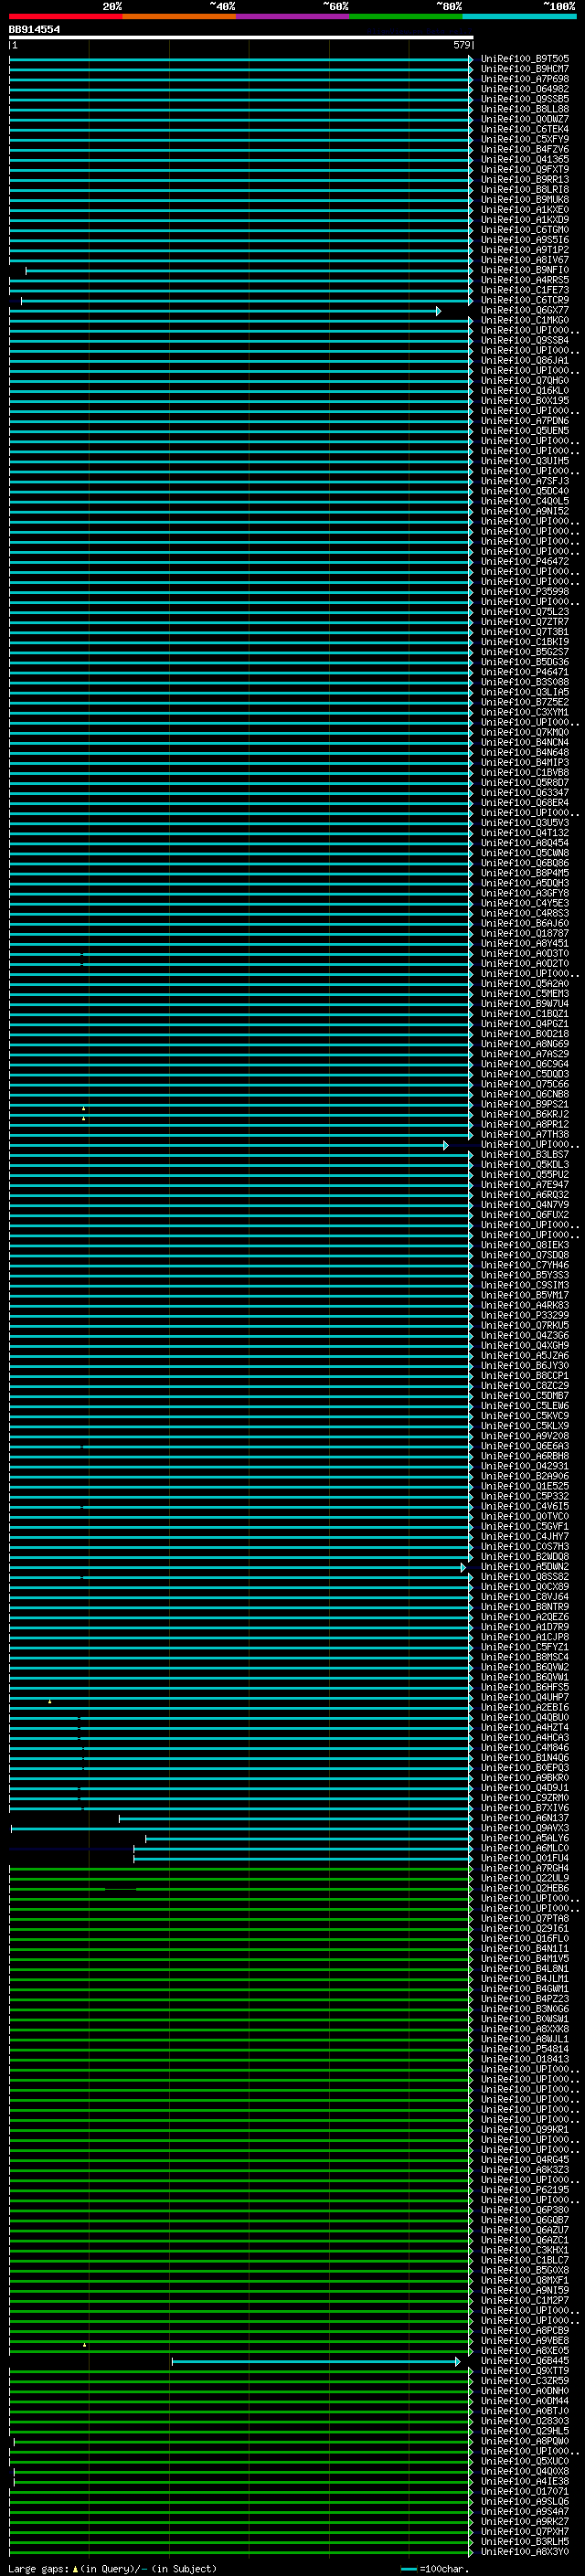Select label UniRef100_C5XFY9

tap(525, 139)
